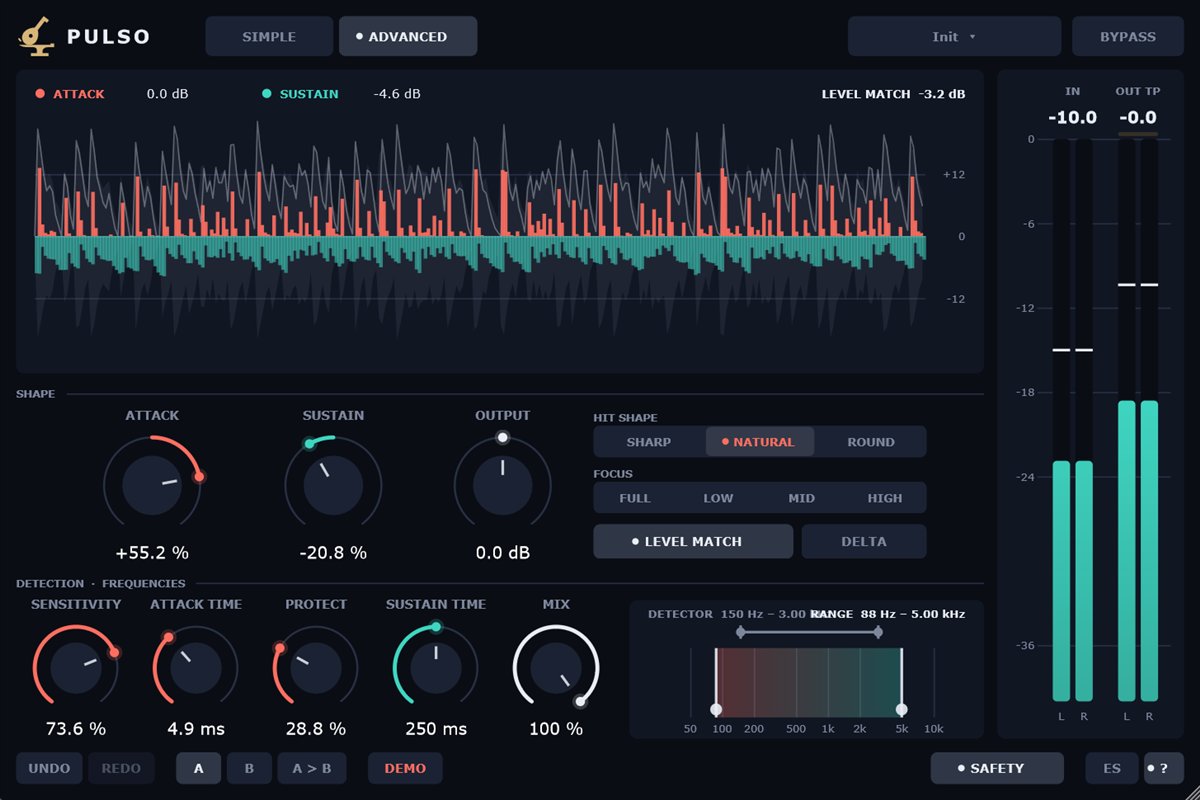1200x800 pixels.
Task: Set focus to FULL
Action: click(635, 498)
